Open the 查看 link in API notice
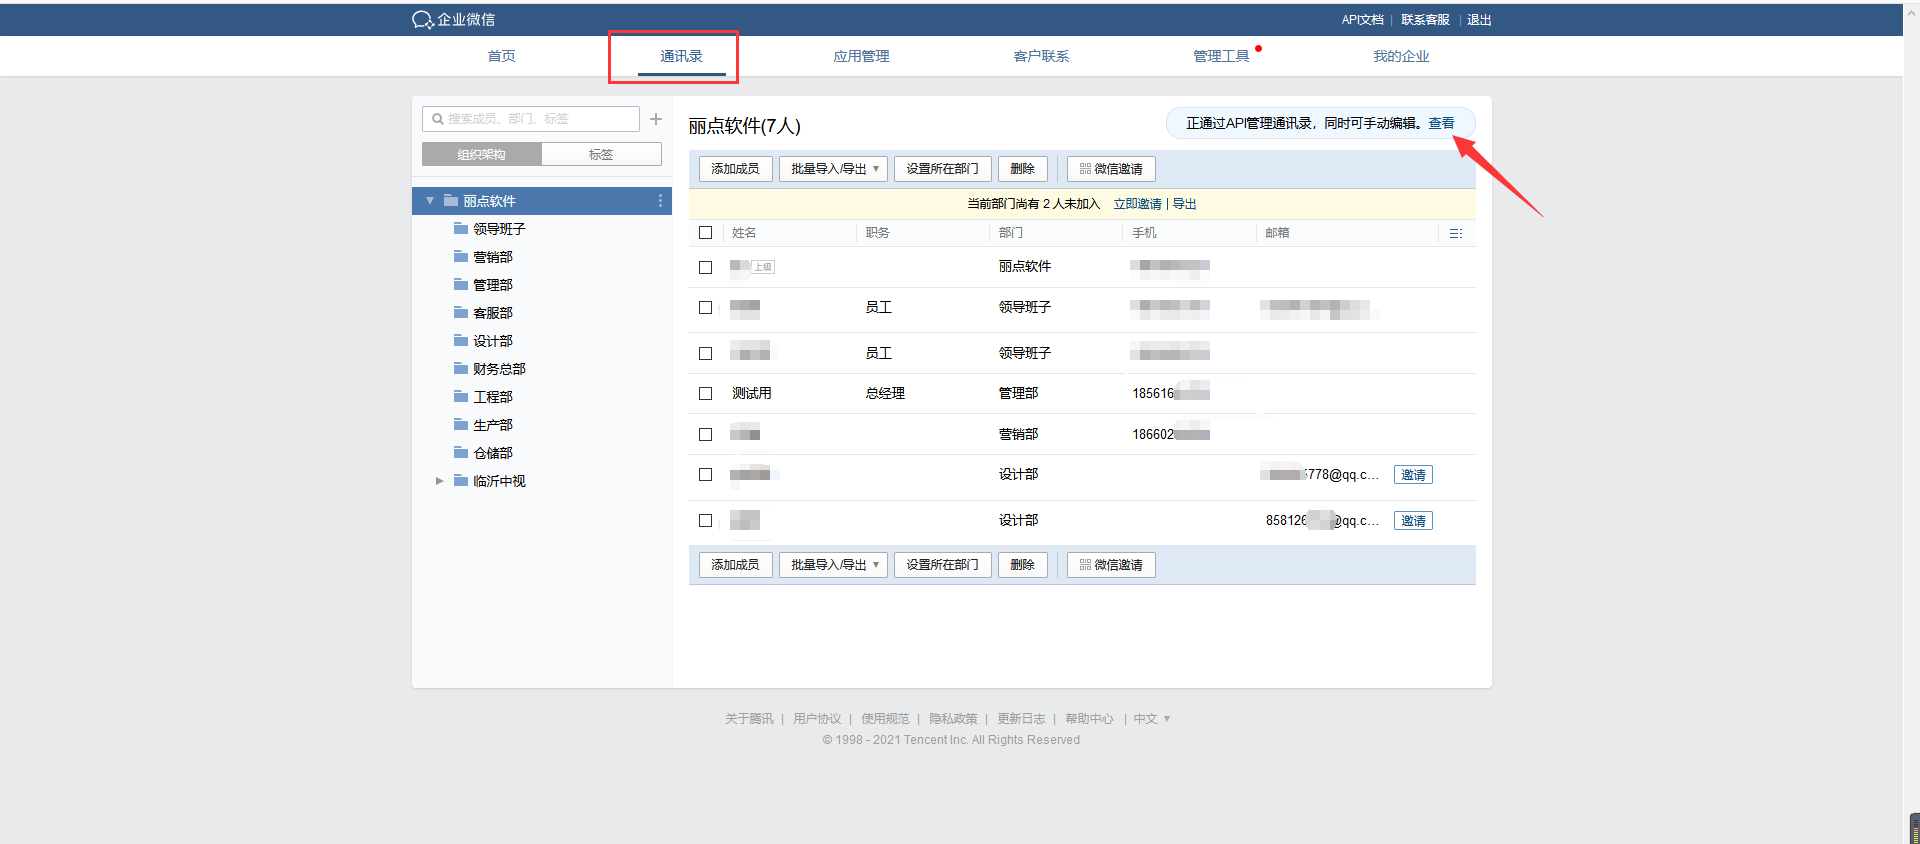This screenshot has height=844, width=1920. pyautogui.click(x=1441, y=123)
